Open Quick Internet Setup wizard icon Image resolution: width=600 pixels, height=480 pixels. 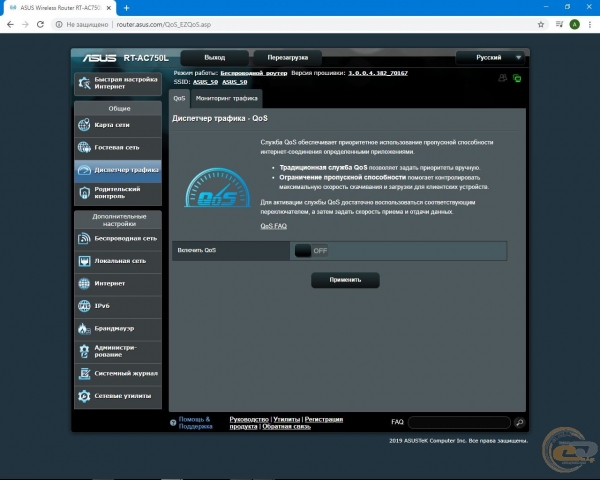click(84, 83)
